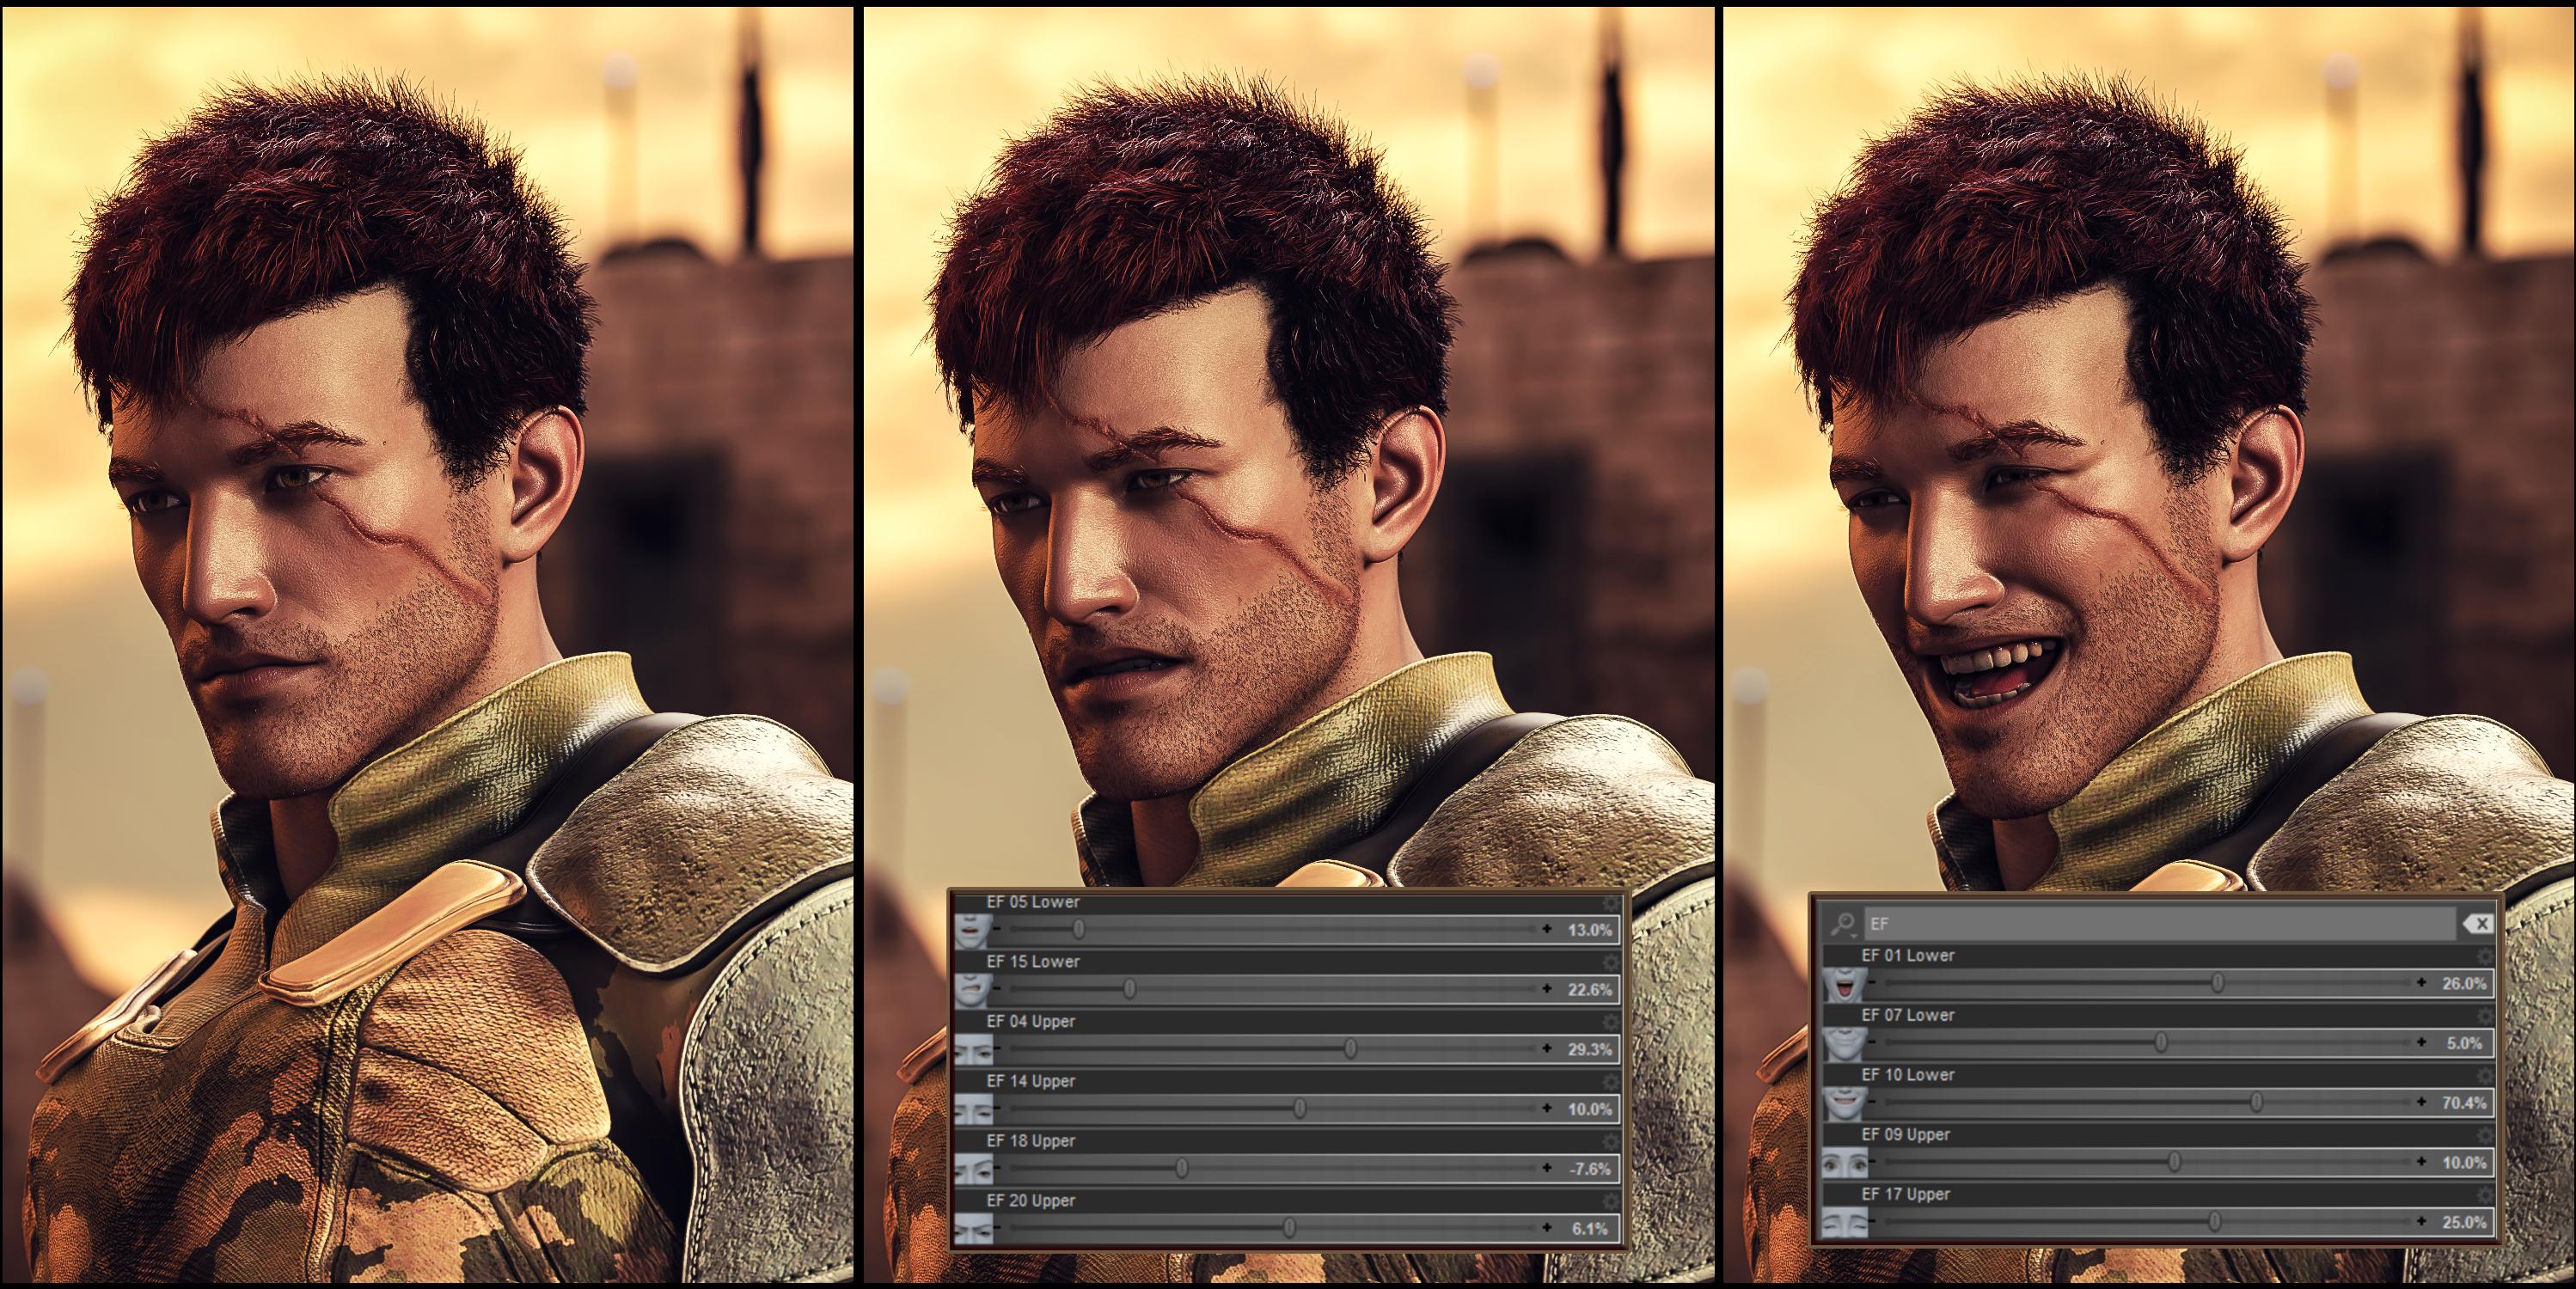Click the EF 10 Lower slider handle
2576x1289 pixels.
pos(2257,1102)
